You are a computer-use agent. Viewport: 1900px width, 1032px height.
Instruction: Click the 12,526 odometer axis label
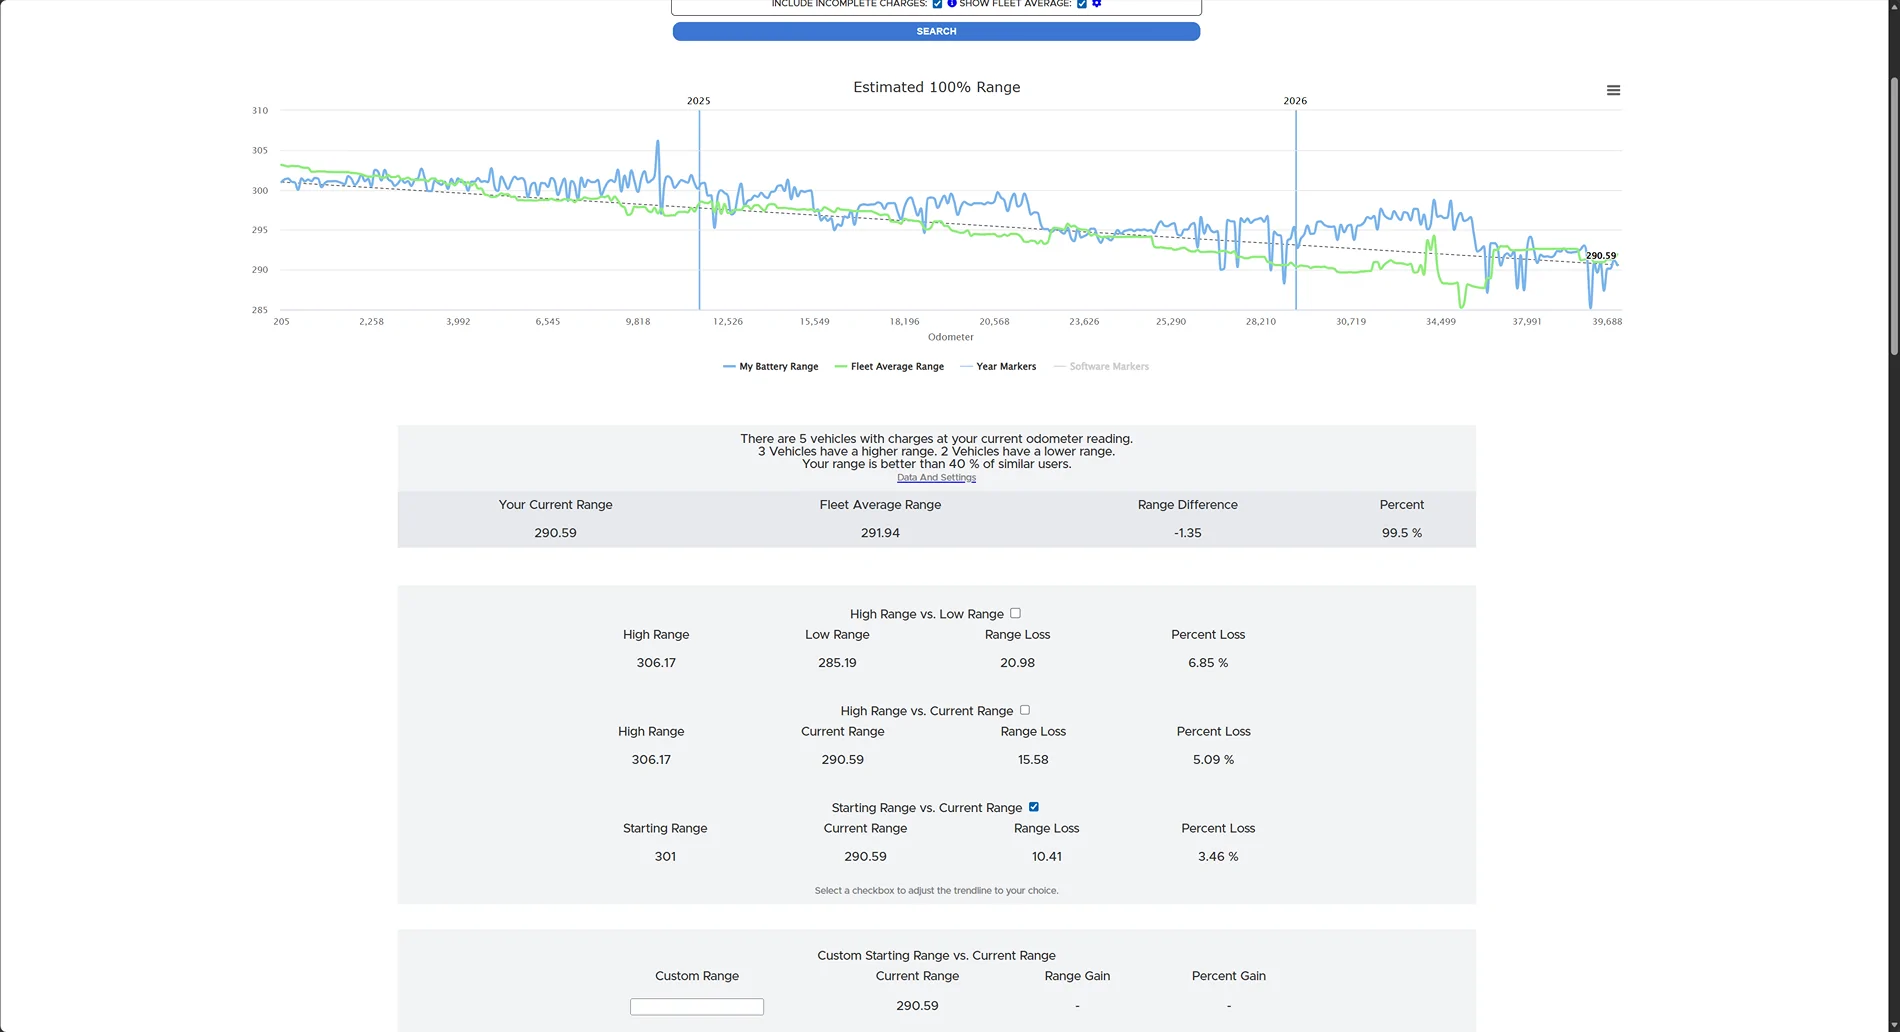point(727,322)
